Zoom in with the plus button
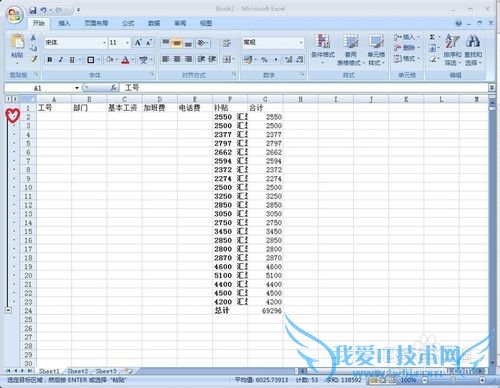 click(x=482, y=380)
